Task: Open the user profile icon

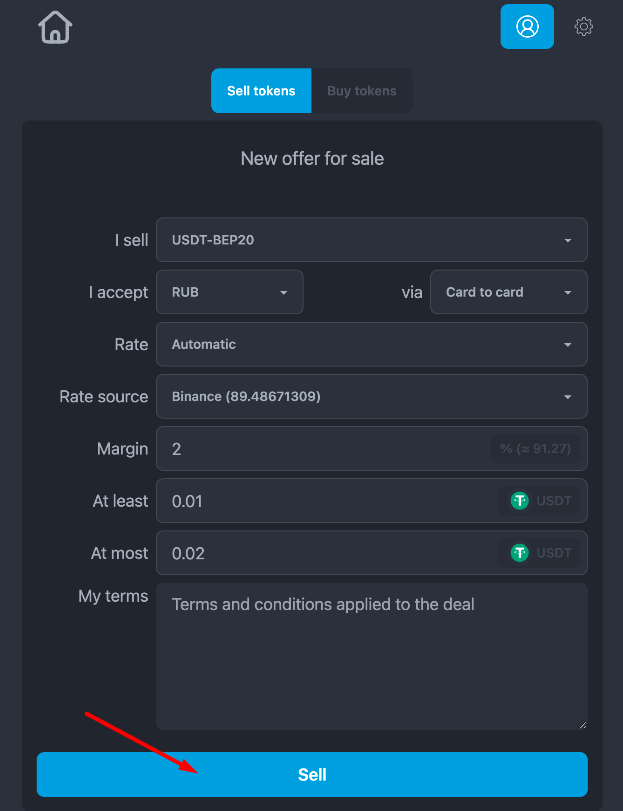Action: (x=527, y=26)
